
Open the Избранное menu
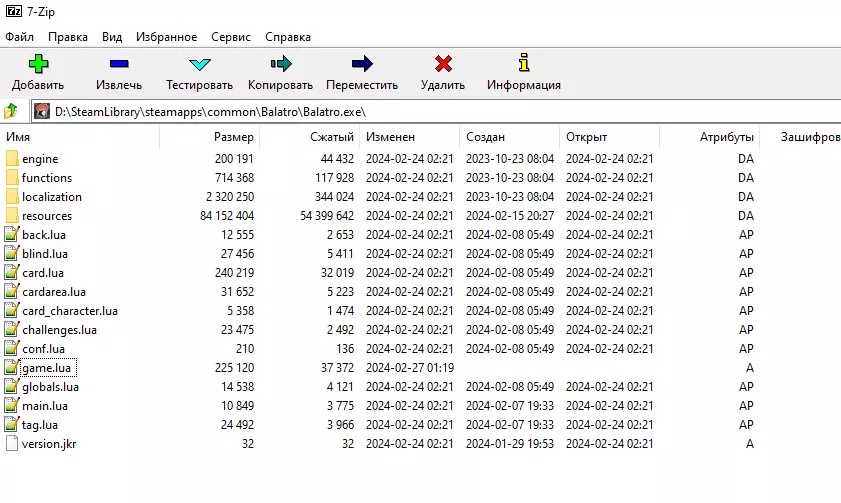166,37
